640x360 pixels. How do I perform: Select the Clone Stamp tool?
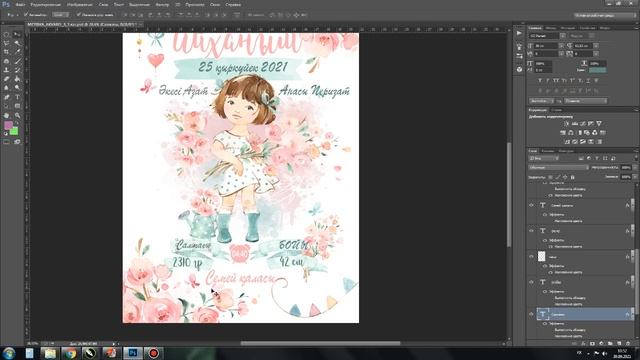click(x=7, y=70)
